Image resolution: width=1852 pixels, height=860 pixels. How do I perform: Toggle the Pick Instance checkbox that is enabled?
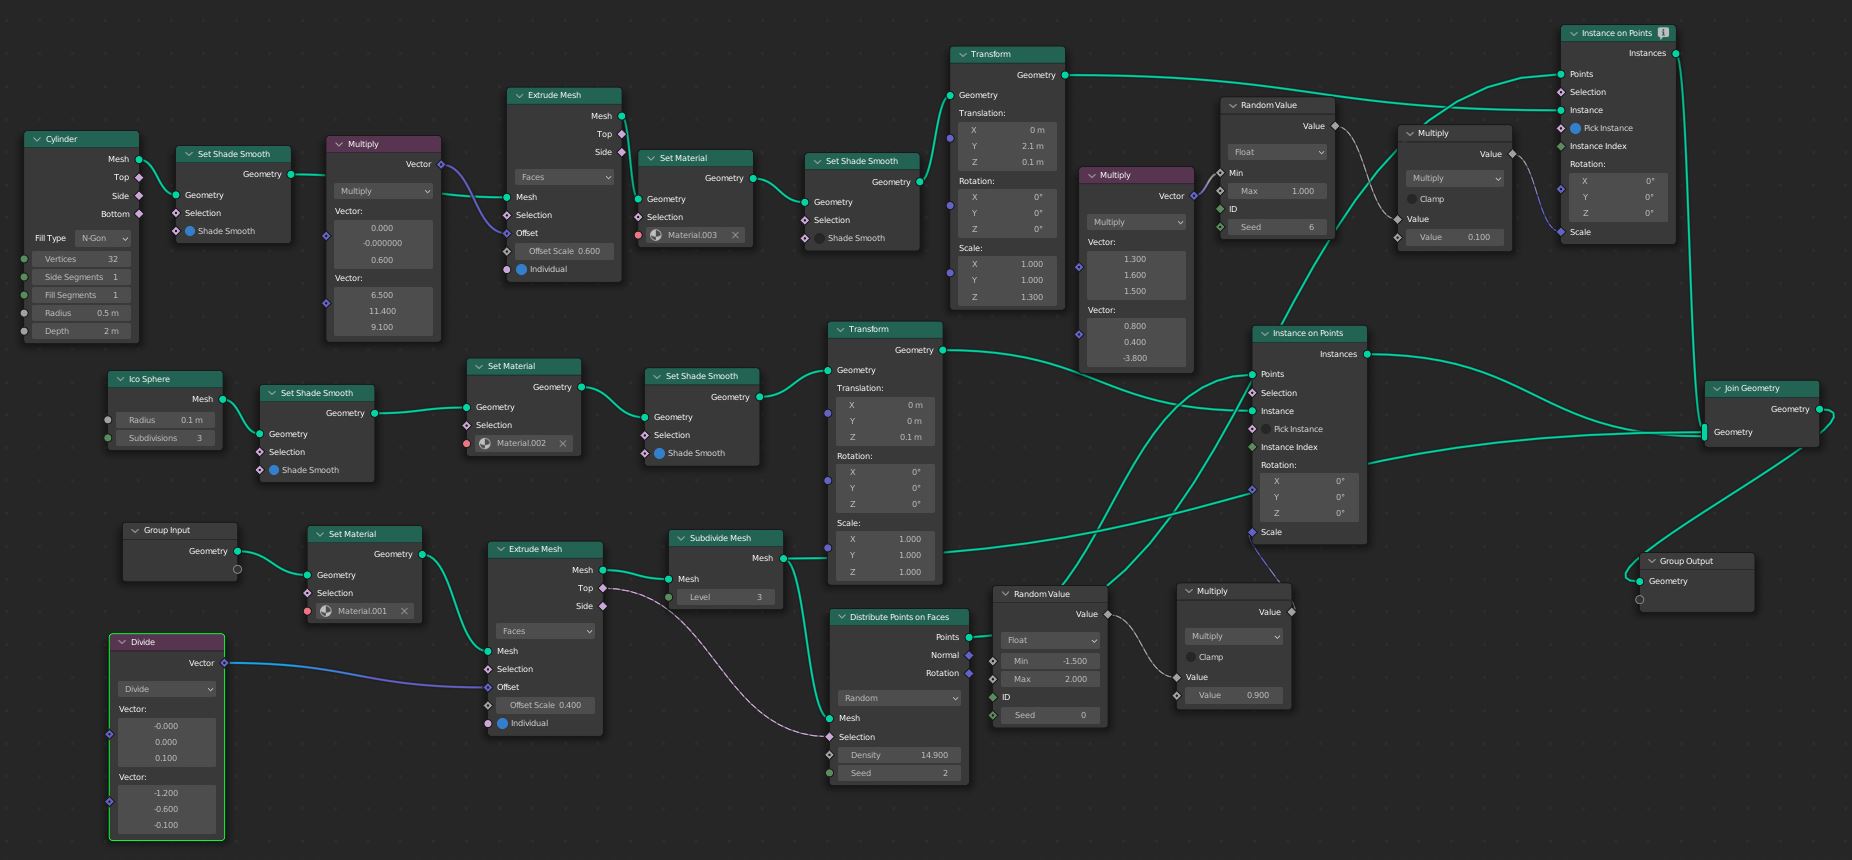(1576, 128)
